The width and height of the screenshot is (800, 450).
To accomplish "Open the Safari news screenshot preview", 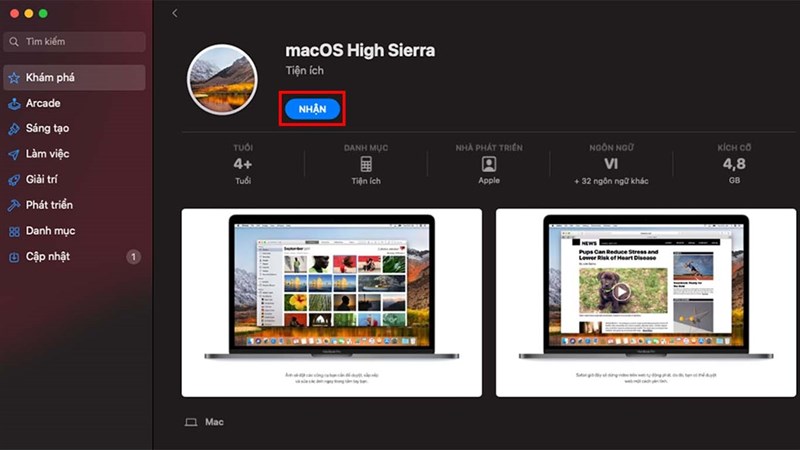I will tap(646, 302).
